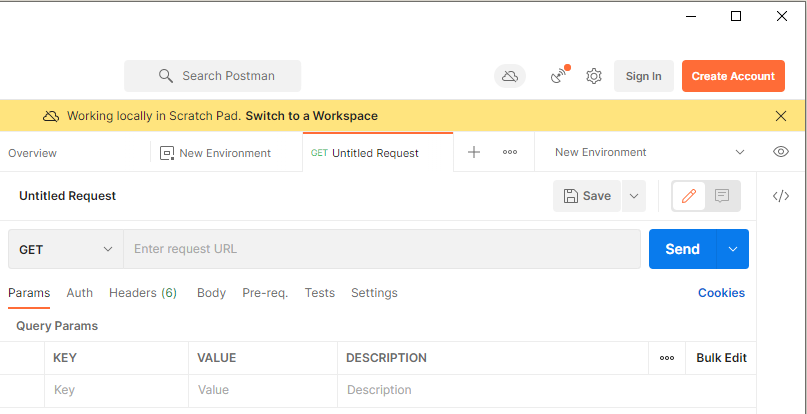The width and height of the screenshot is (807, 414).
Task: Switch to the New Environment tab
Action: click(x=225, y=153)
